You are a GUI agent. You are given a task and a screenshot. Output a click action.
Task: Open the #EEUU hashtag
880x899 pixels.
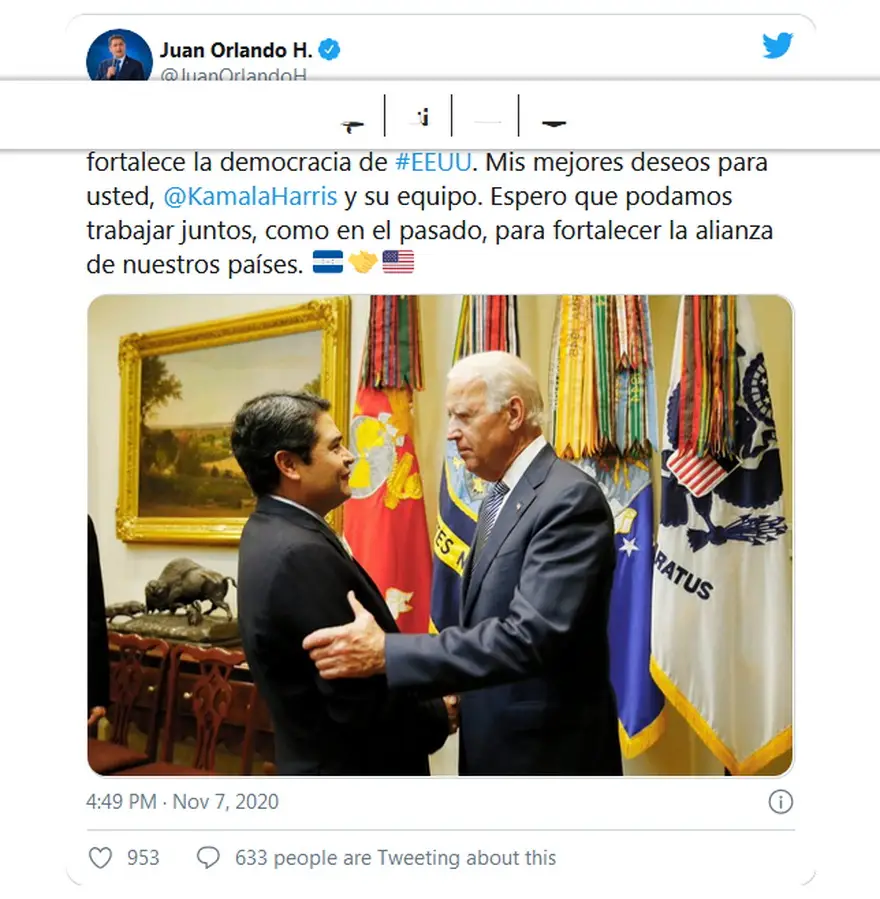click(x=433, y=162)
